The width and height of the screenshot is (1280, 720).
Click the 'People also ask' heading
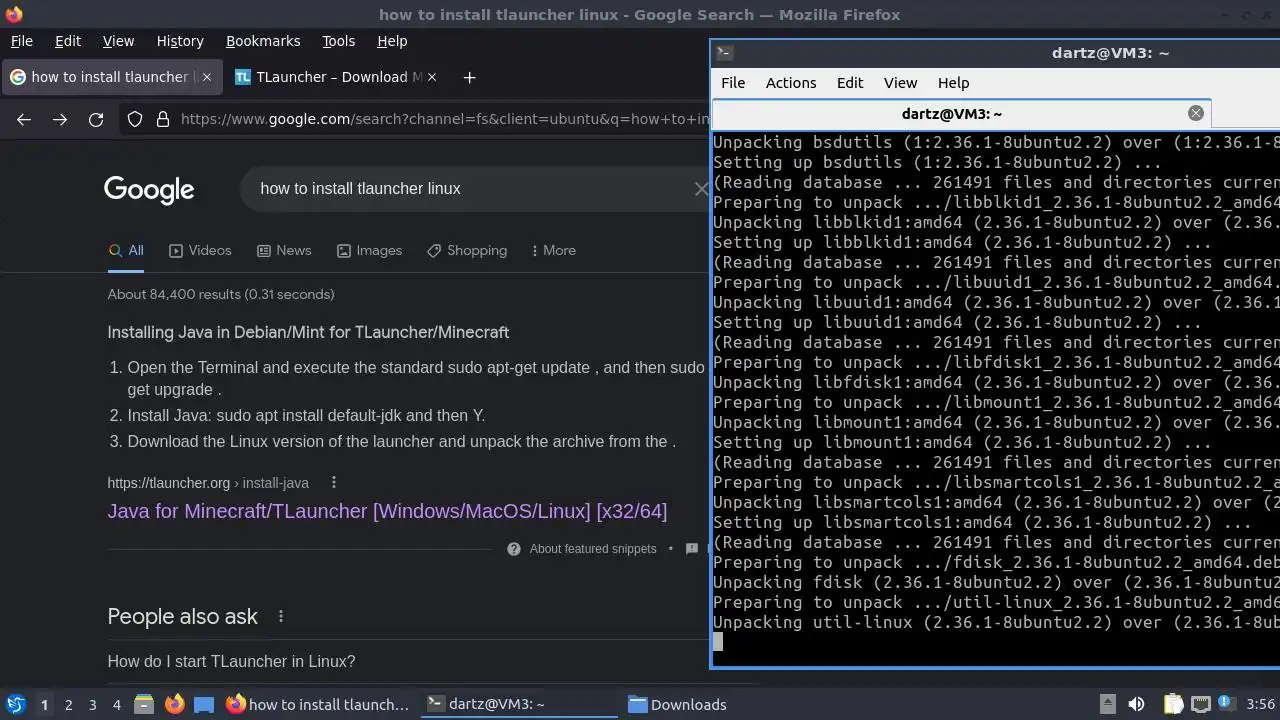click(183, 617)
